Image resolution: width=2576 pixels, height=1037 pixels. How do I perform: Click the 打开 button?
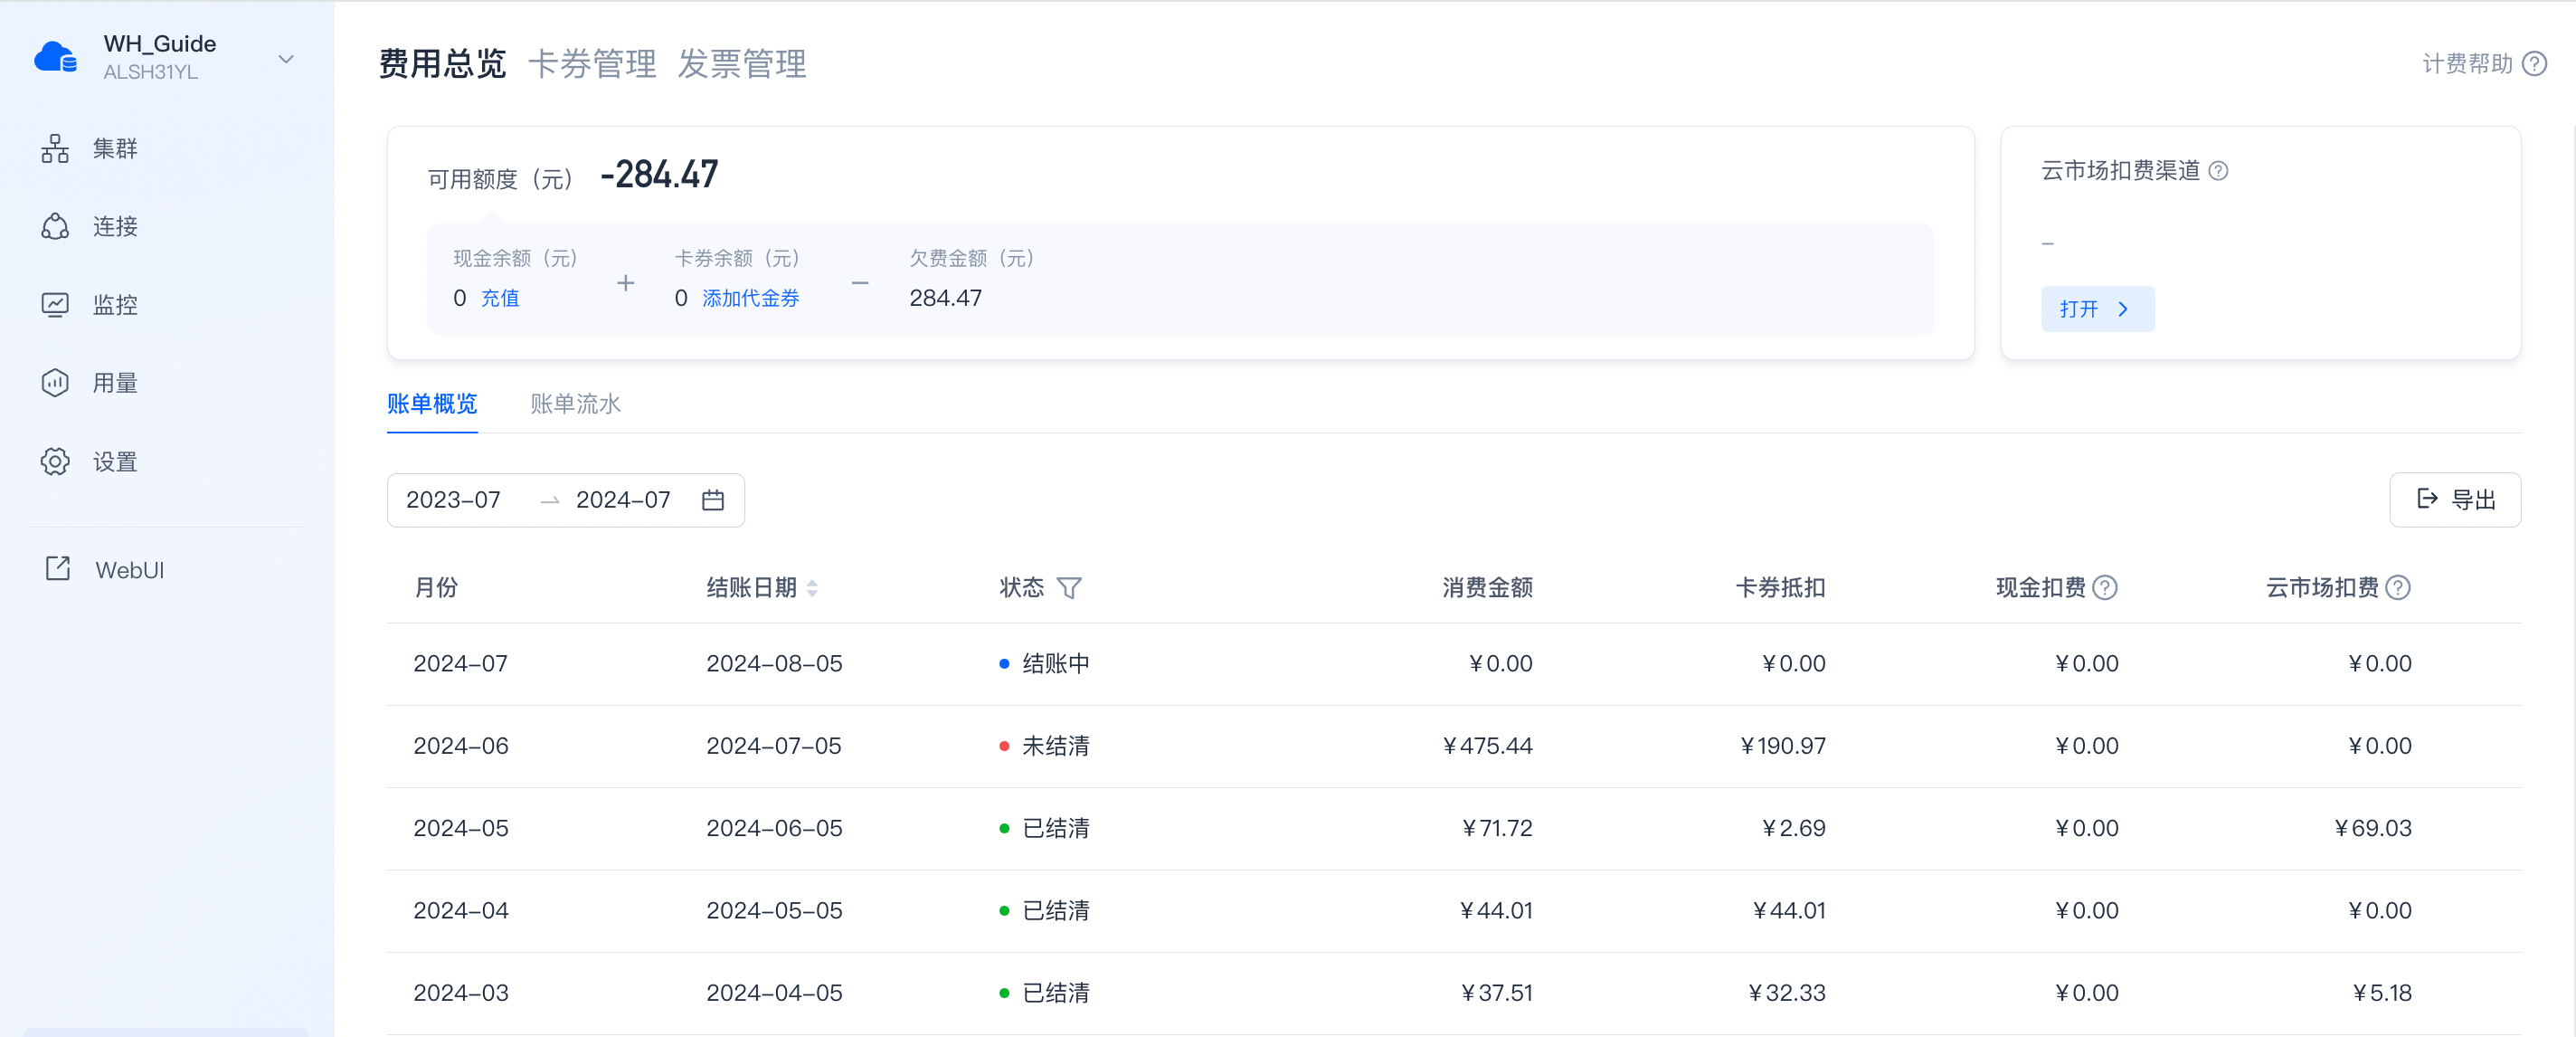[x=2097, y=309]
